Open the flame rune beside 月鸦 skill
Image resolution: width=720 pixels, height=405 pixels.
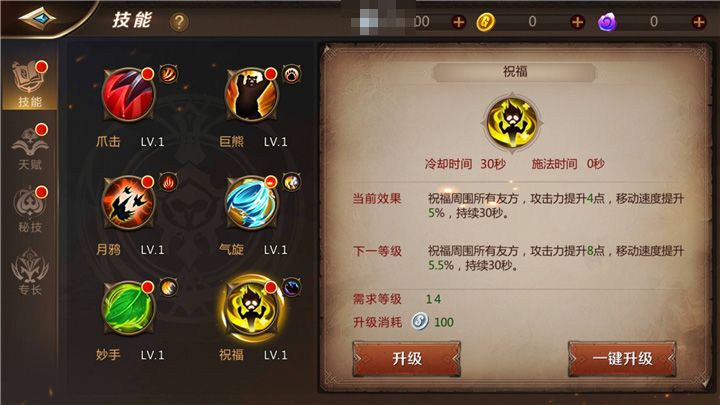169,182
